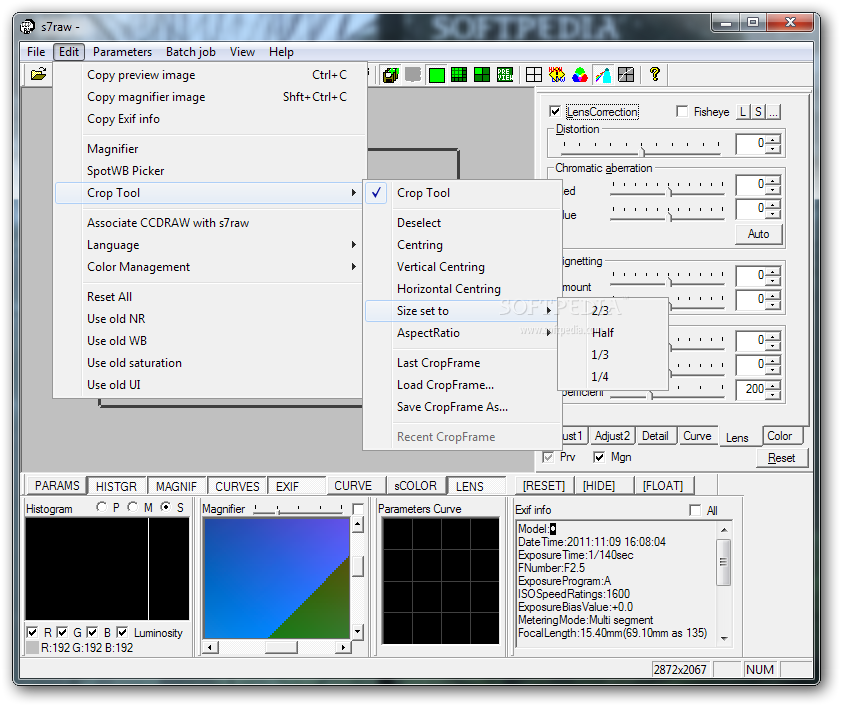Click the open file folder icon
The height and width of the screenshot is (706, 841).
[x=38, y=74]
